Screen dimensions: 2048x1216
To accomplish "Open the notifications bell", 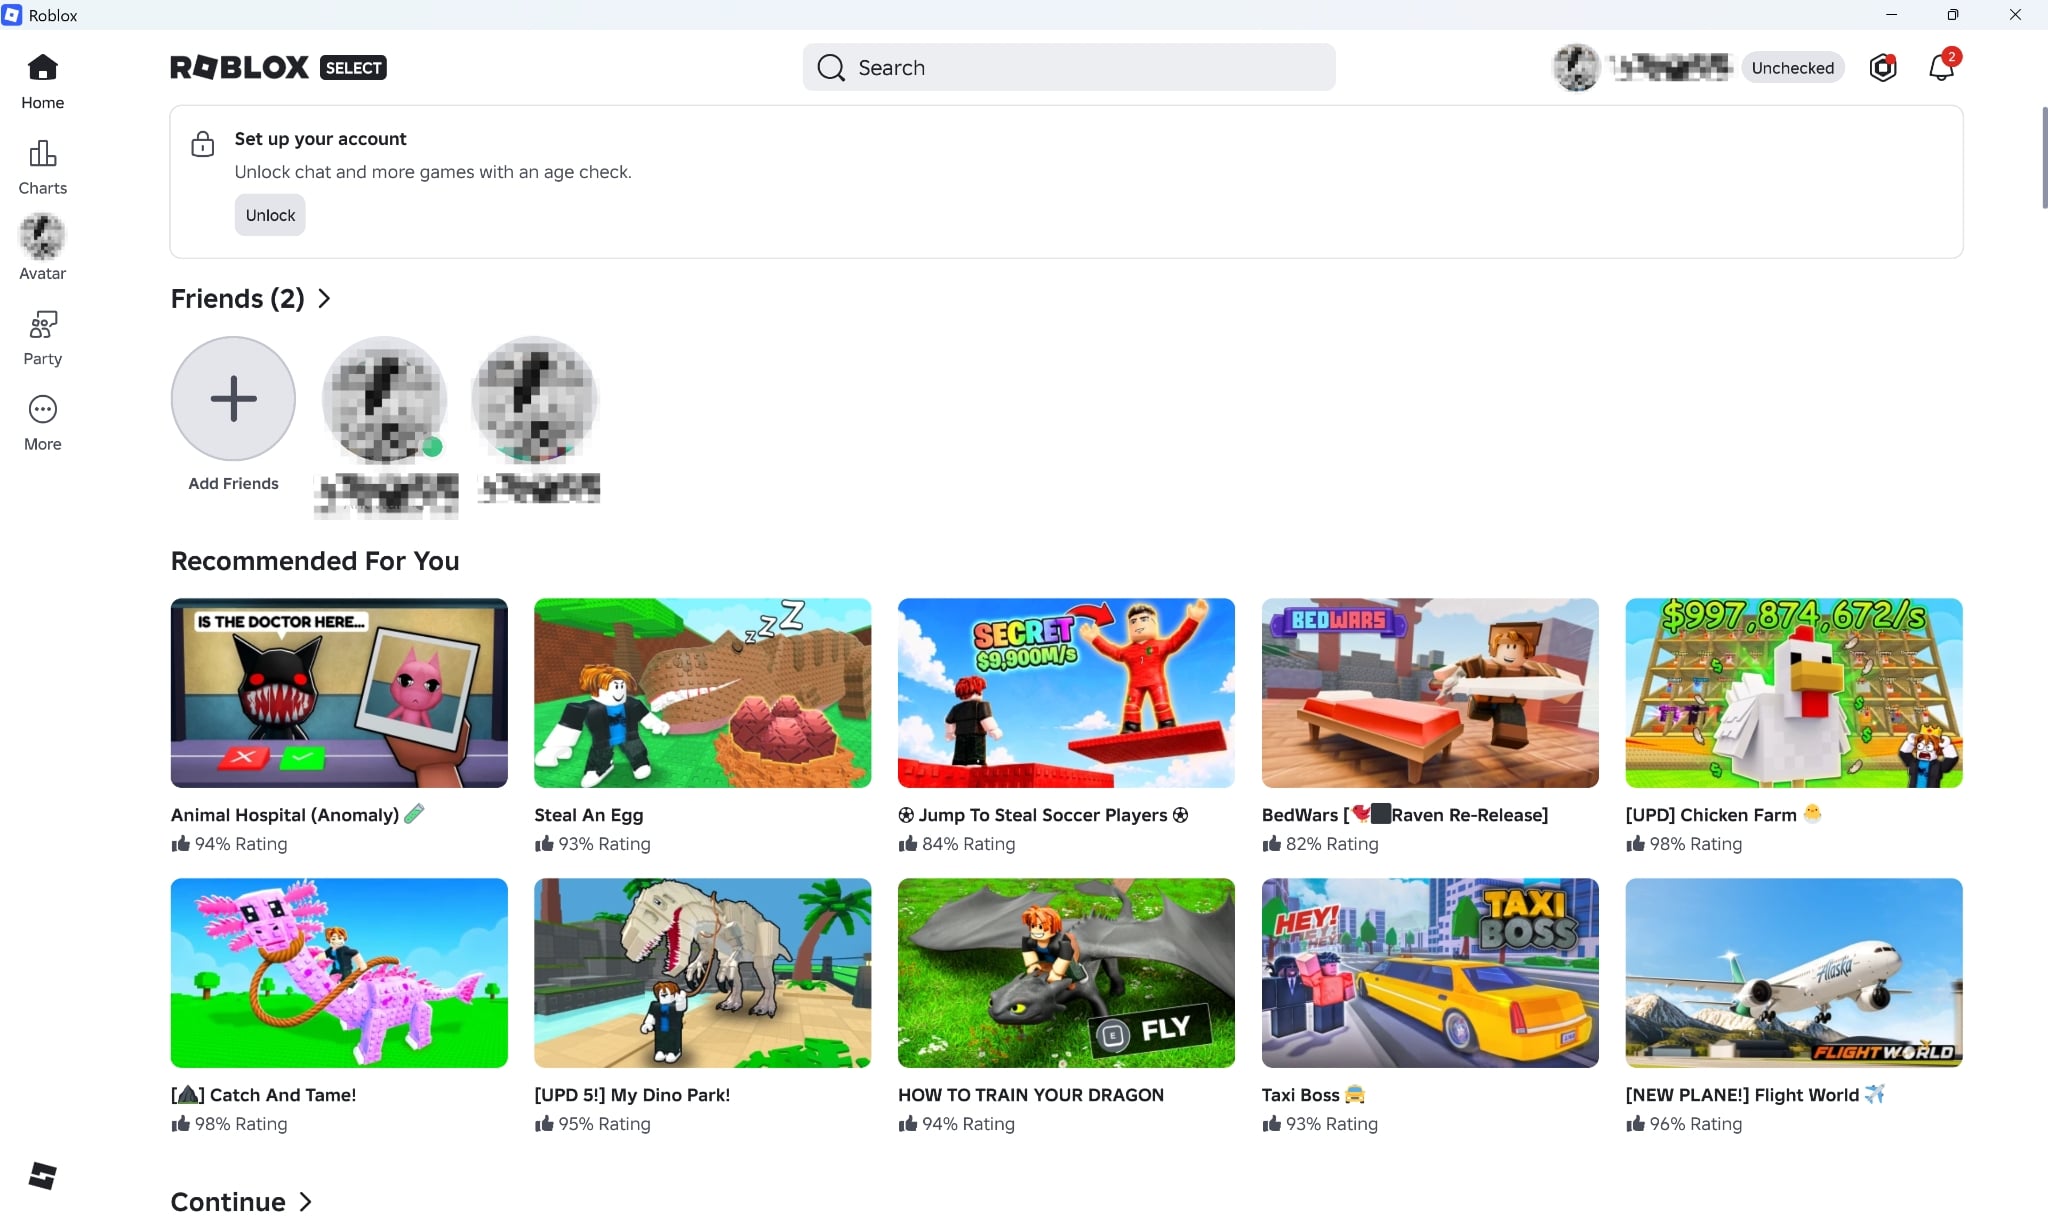I will (1941, 67).
